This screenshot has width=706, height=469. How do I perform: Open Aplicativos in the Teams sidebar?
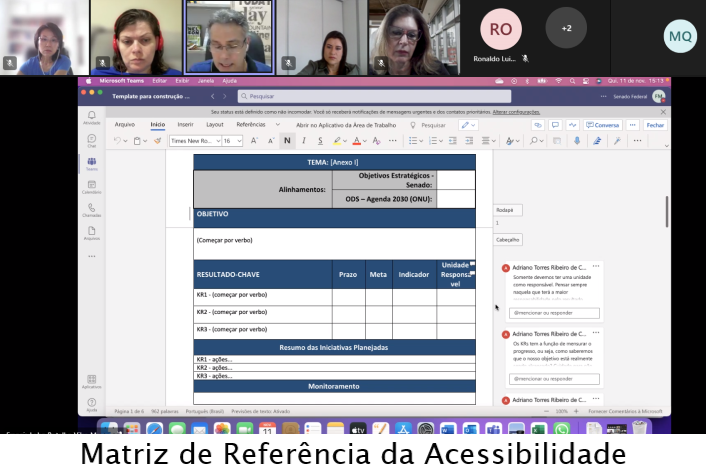(x=91, y=380)
